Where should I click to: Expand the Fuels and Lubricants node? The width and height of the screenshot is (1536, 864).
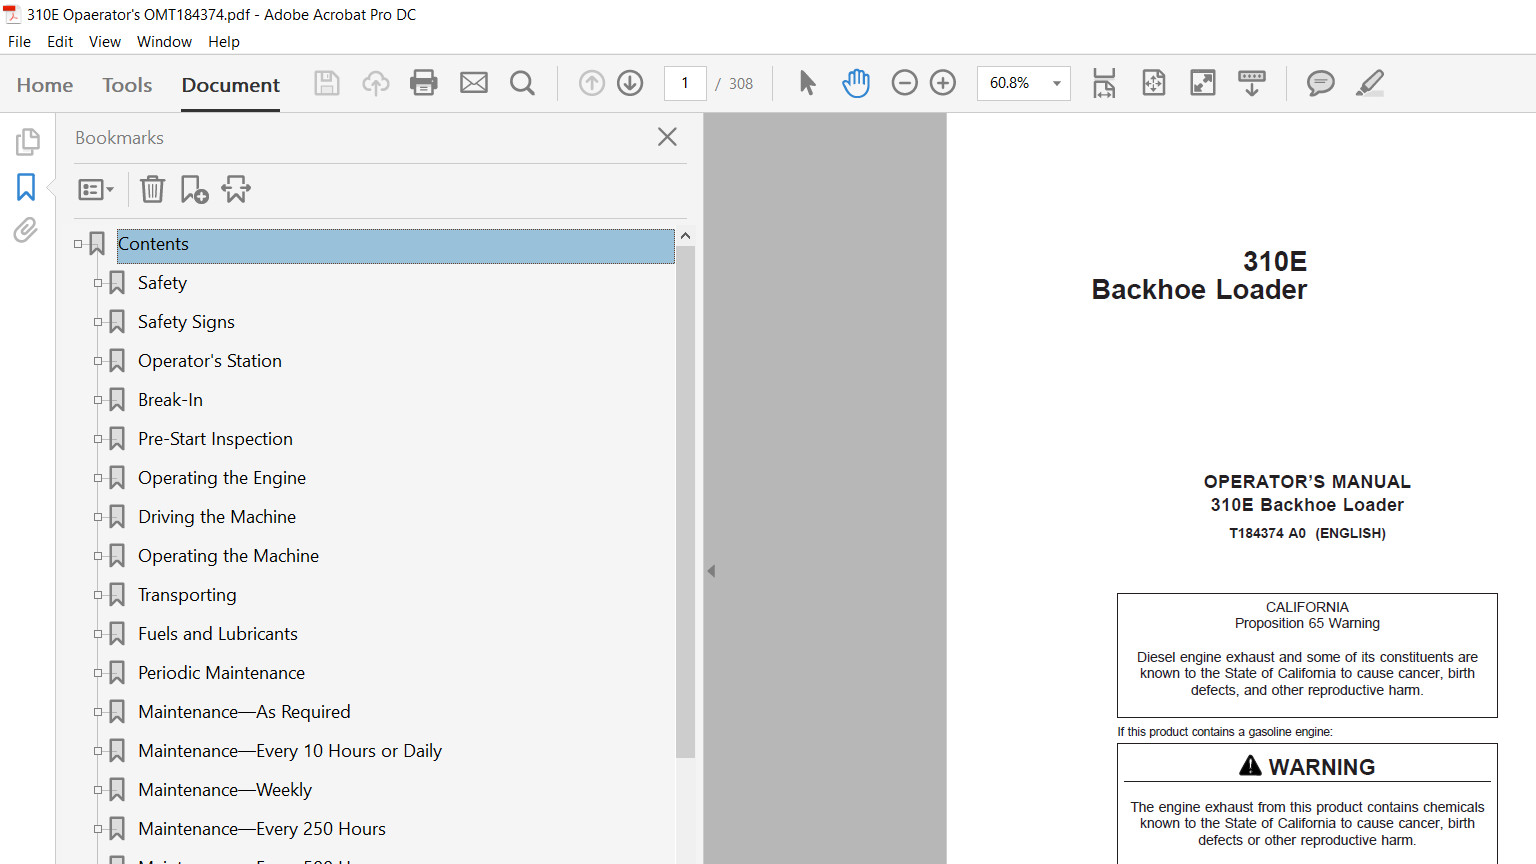point(98,634)
